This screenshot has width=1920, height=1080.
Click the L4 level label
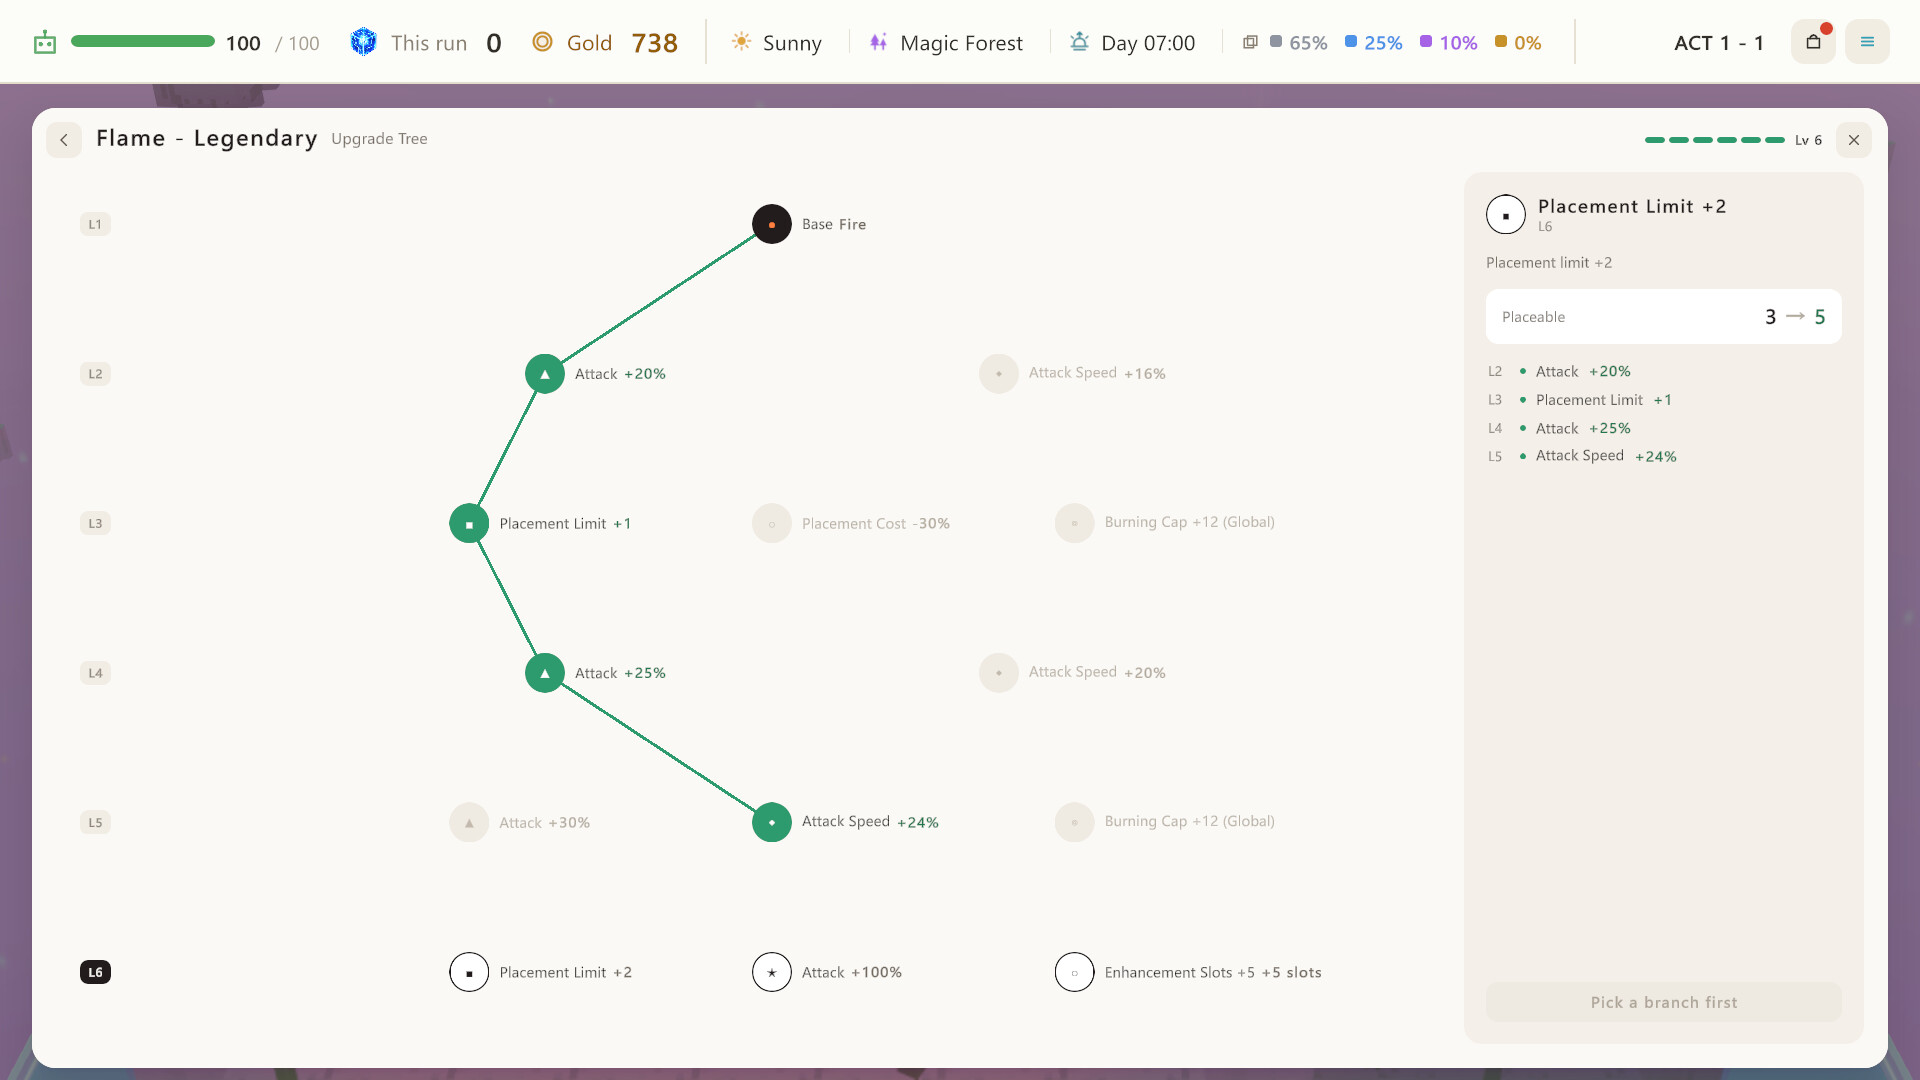tap(95, 673)
